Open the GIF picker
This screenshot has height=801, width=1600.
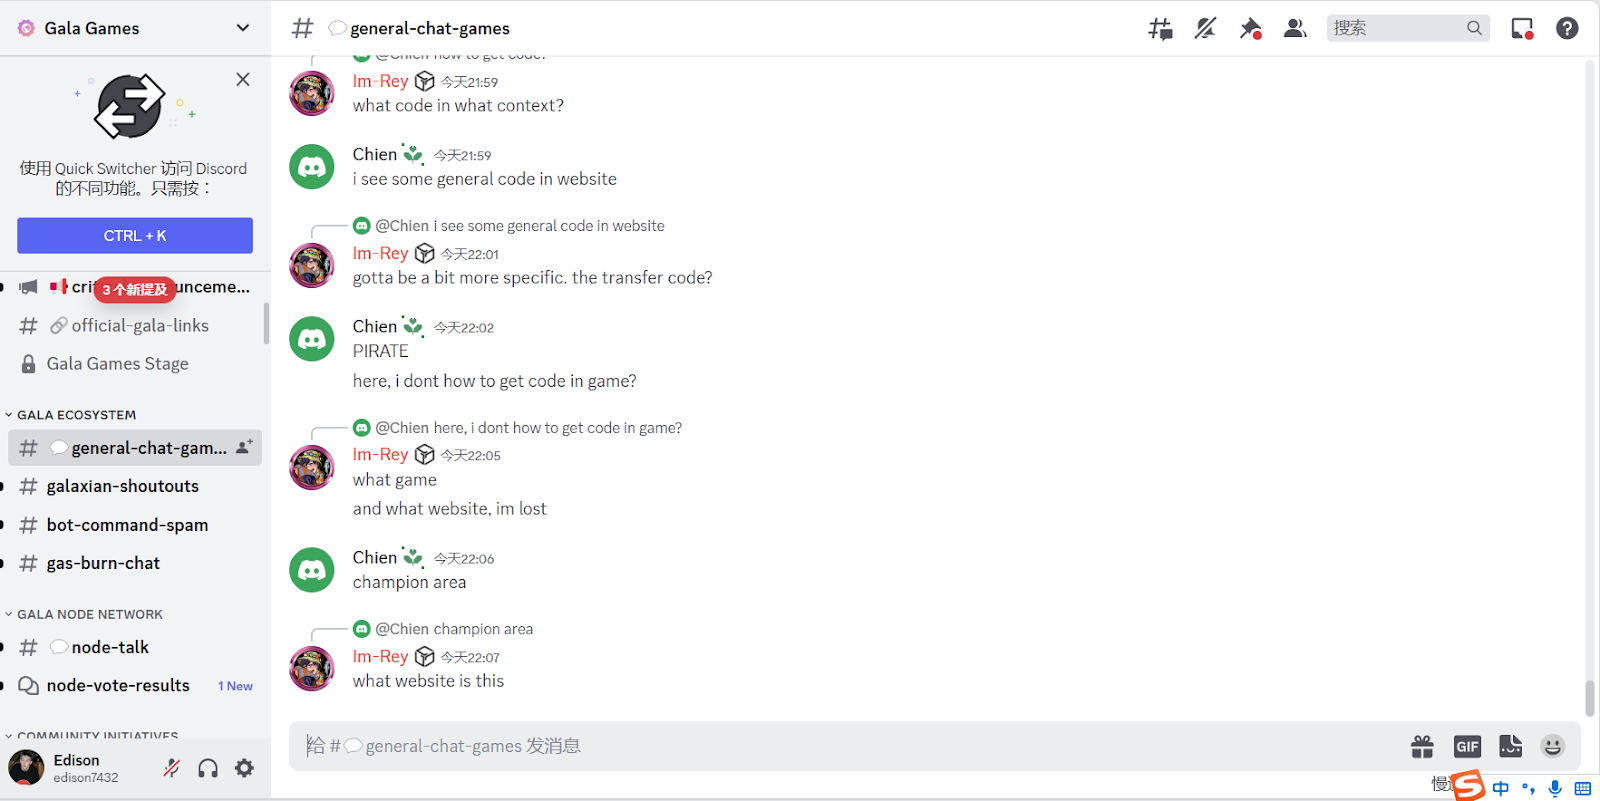pos(1466,746)
